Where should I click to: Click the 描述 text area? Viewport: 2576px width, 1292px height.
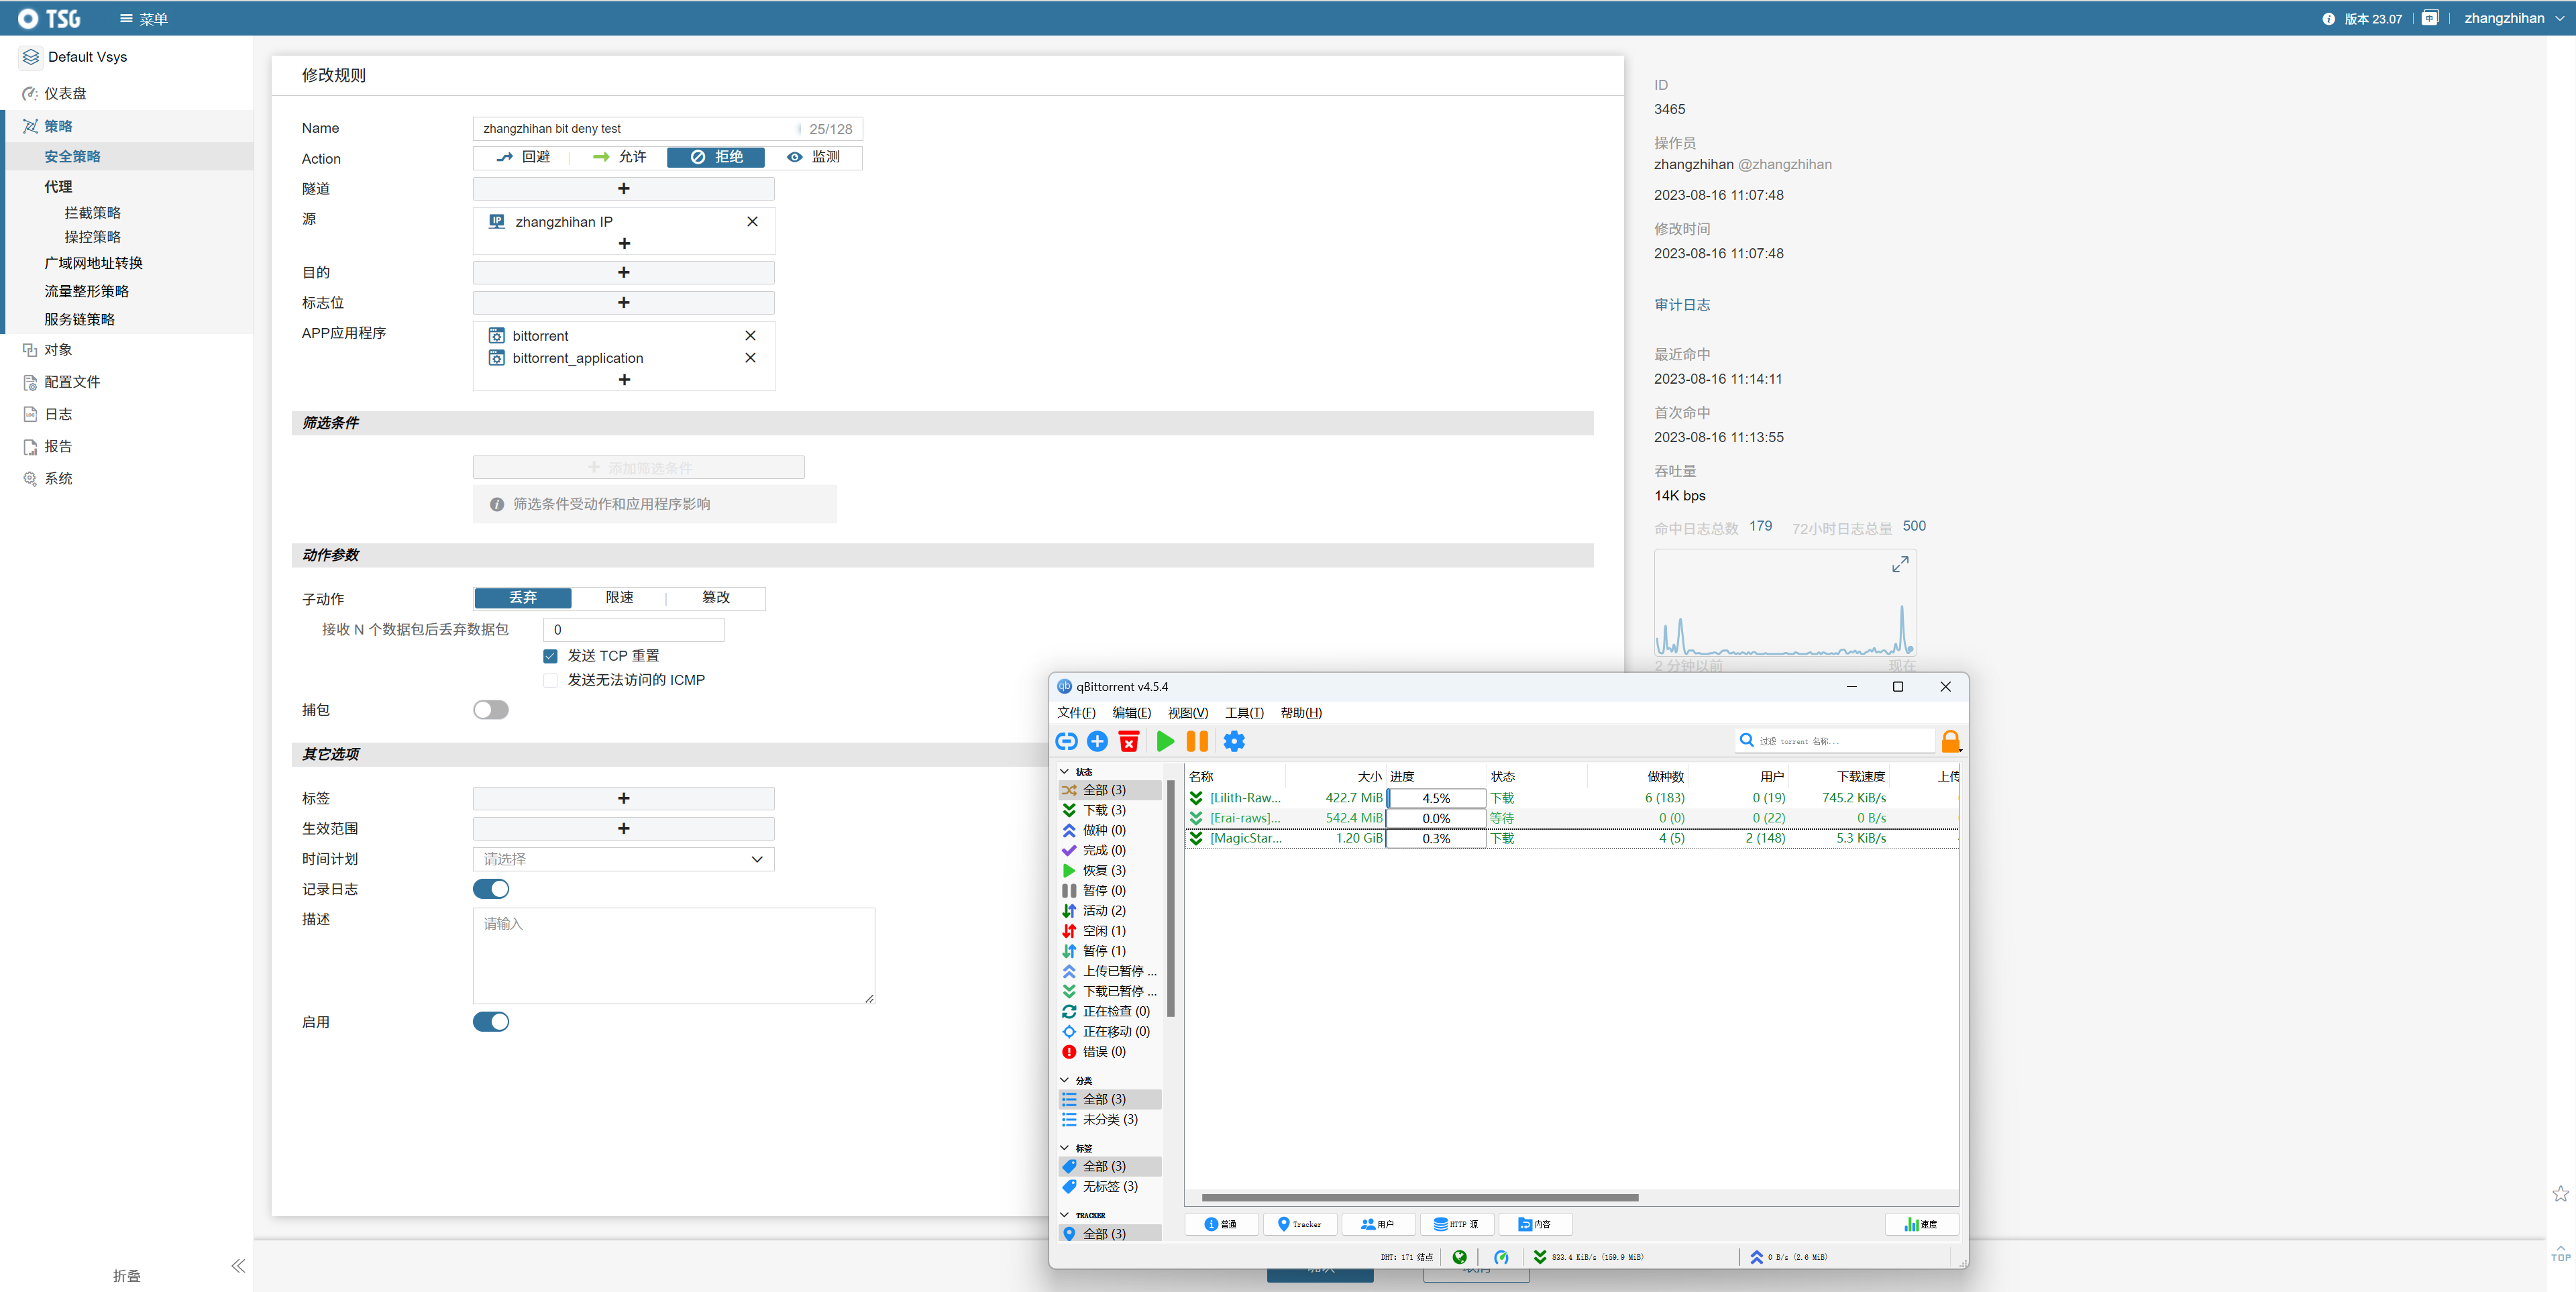pos(673,955)
